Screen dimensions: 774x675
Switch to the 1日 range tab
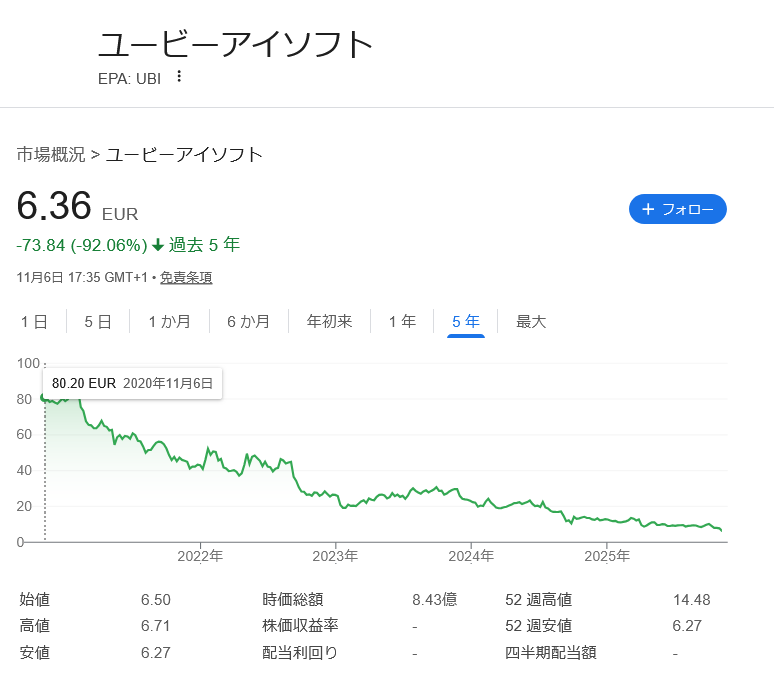click(x=34, y=322)
